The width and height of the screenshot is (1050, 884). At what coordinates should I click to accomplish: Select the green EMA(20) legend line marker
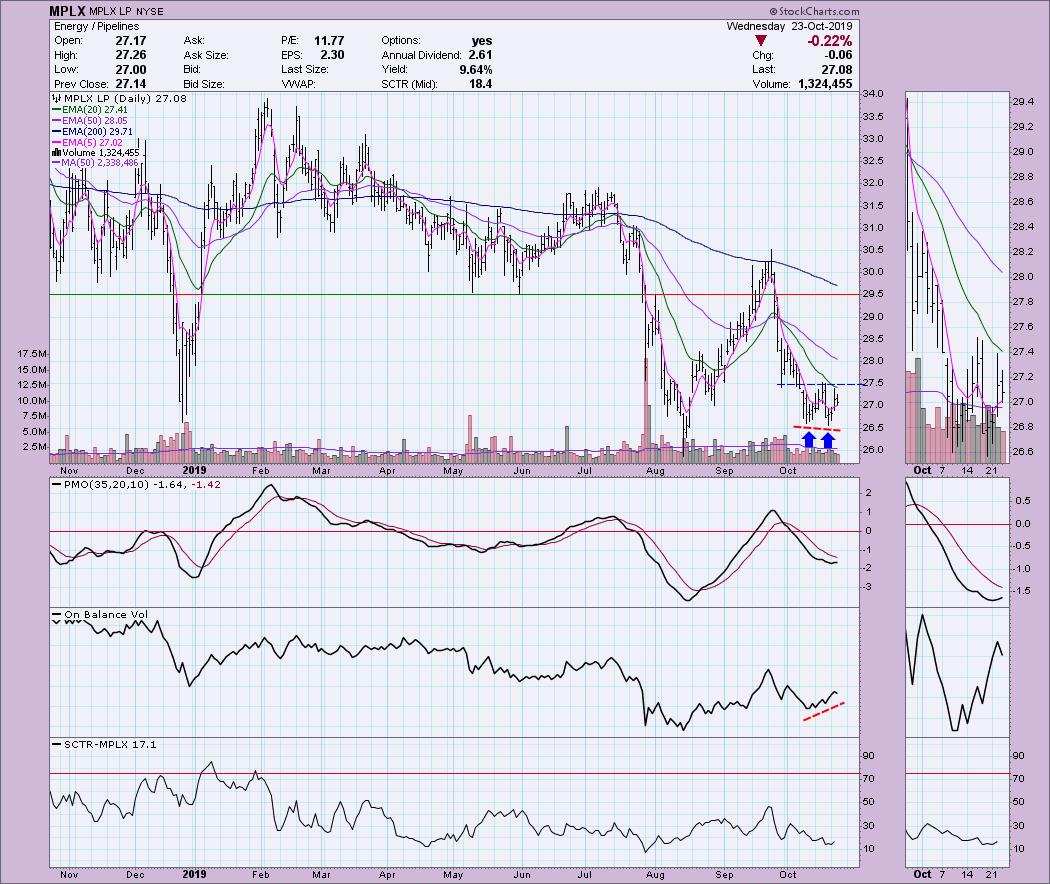pos(56,110)
